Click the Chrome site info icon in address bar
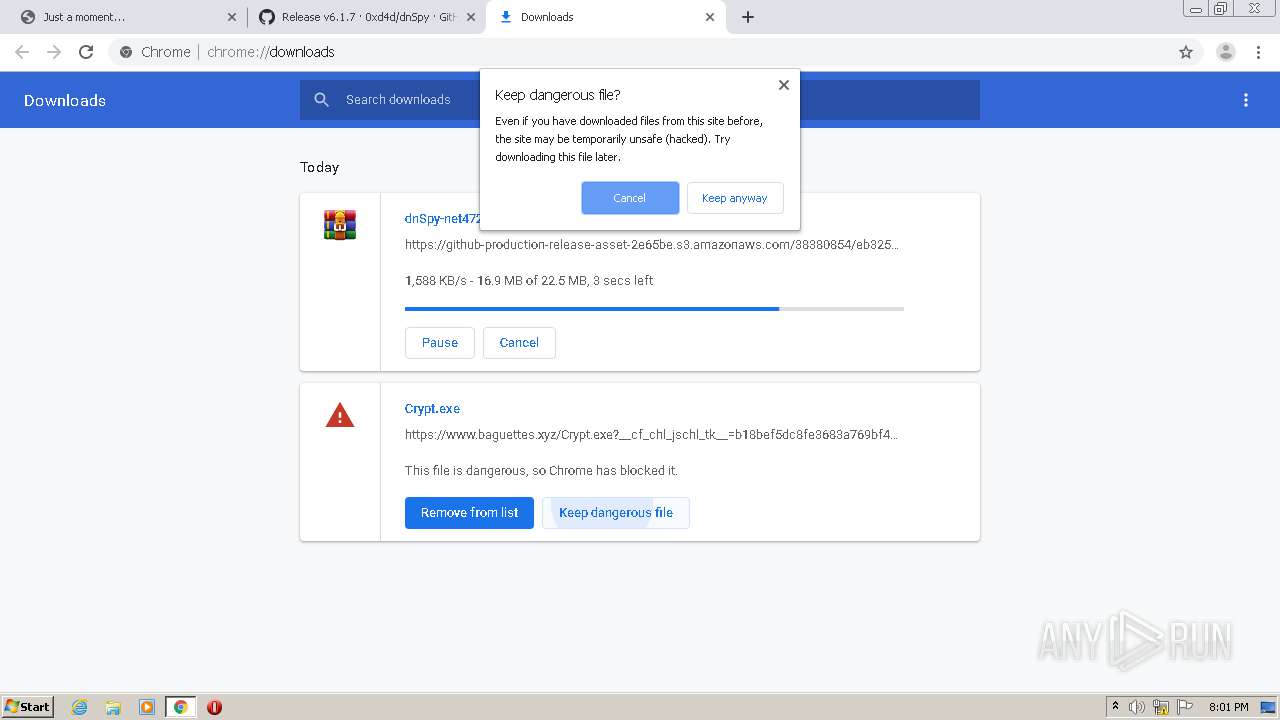 pyautogui.click(x=126, y=52)
